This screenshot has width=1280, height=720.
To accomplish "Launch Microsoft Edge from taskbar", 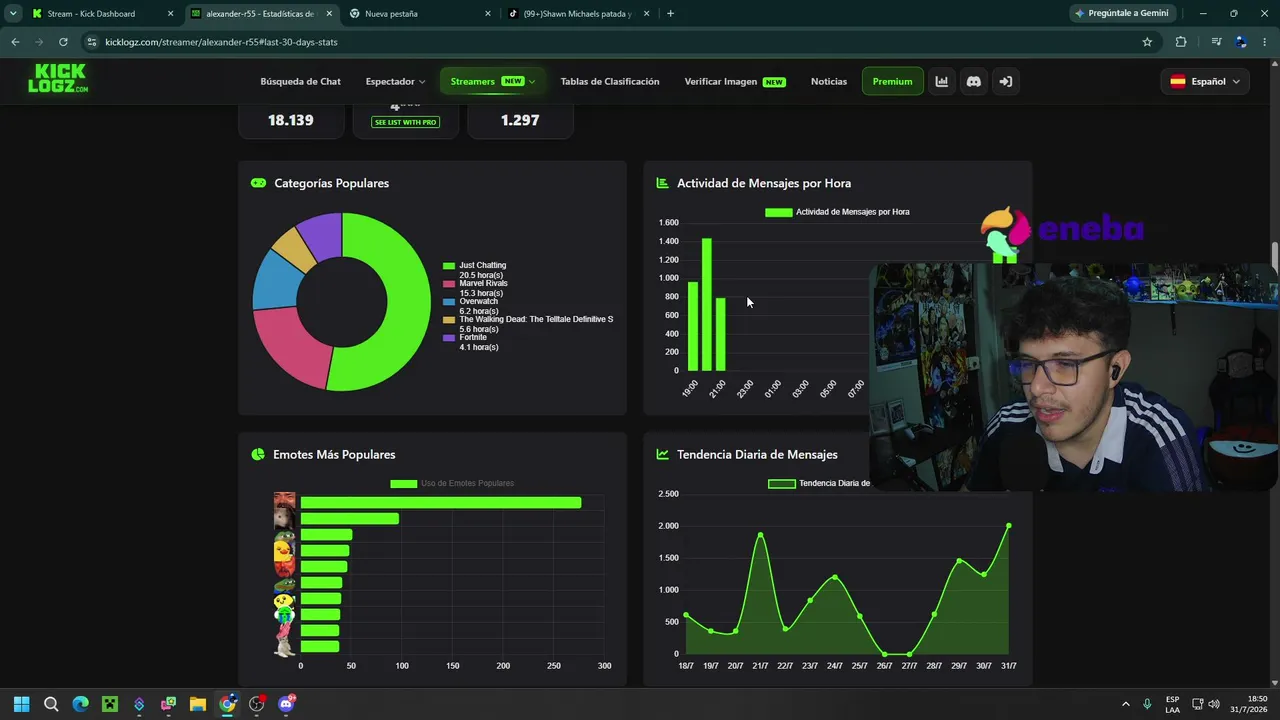I will [80, 704].
